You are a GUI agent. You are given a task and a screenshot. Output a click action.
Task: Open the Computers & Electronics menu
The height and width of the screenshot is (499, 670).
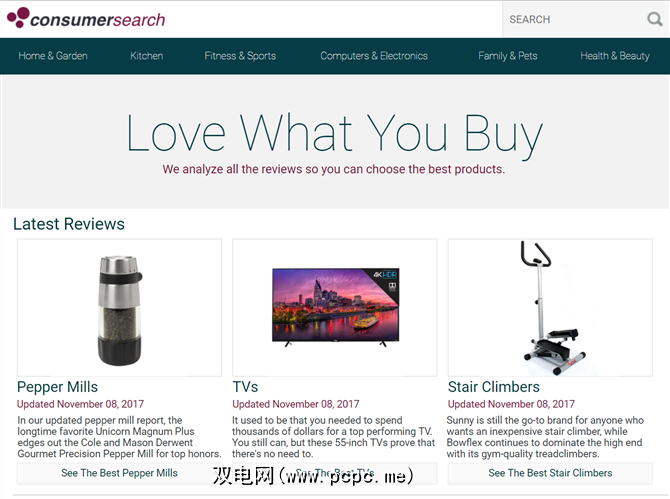click(x=374, y=56)
